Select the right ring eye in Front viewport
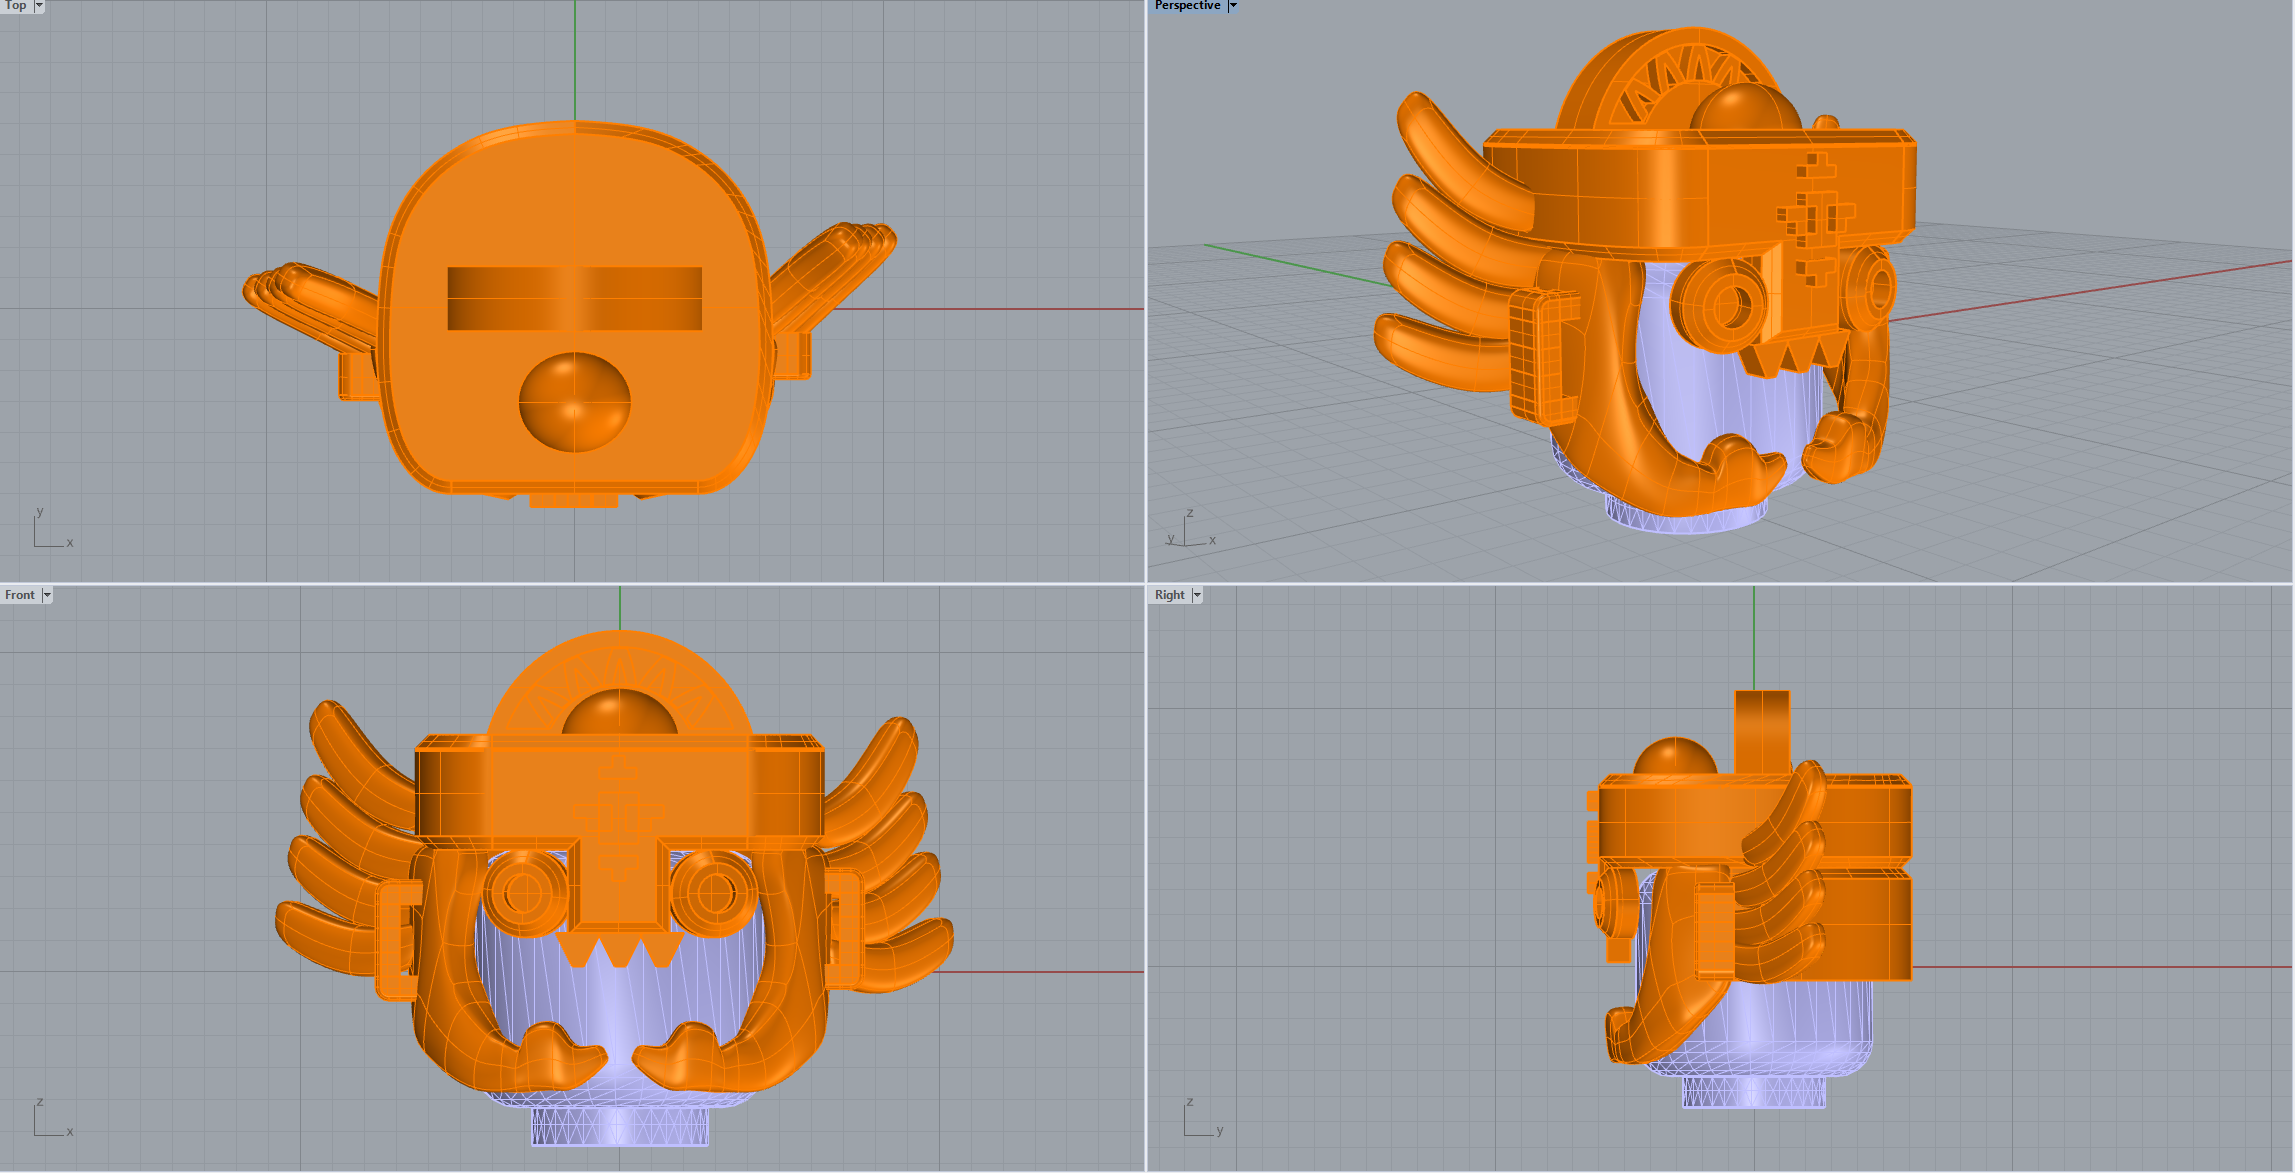This screenshot has width=2295, height=1173. (x=716, y=893)
